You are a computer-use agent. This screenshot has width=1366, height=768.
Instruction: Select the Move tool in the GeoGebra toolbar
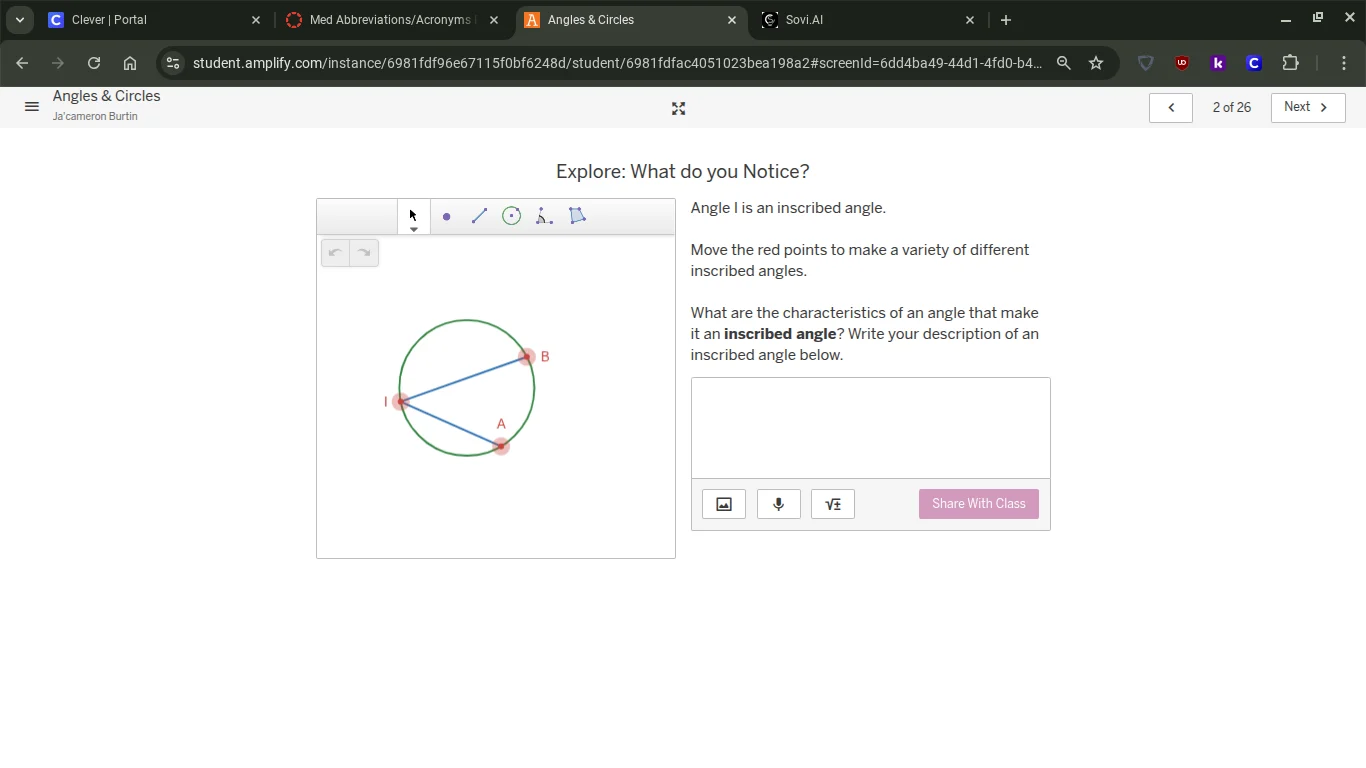click(x=412, y=215)
